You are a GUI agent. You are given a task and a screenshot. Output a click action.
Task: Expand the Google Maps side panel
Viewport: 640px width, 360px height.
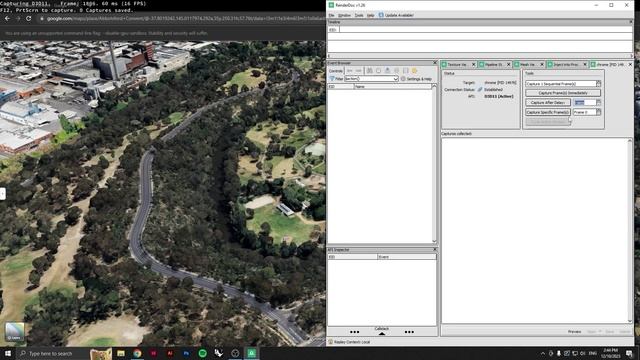click(x=2, y=193)
